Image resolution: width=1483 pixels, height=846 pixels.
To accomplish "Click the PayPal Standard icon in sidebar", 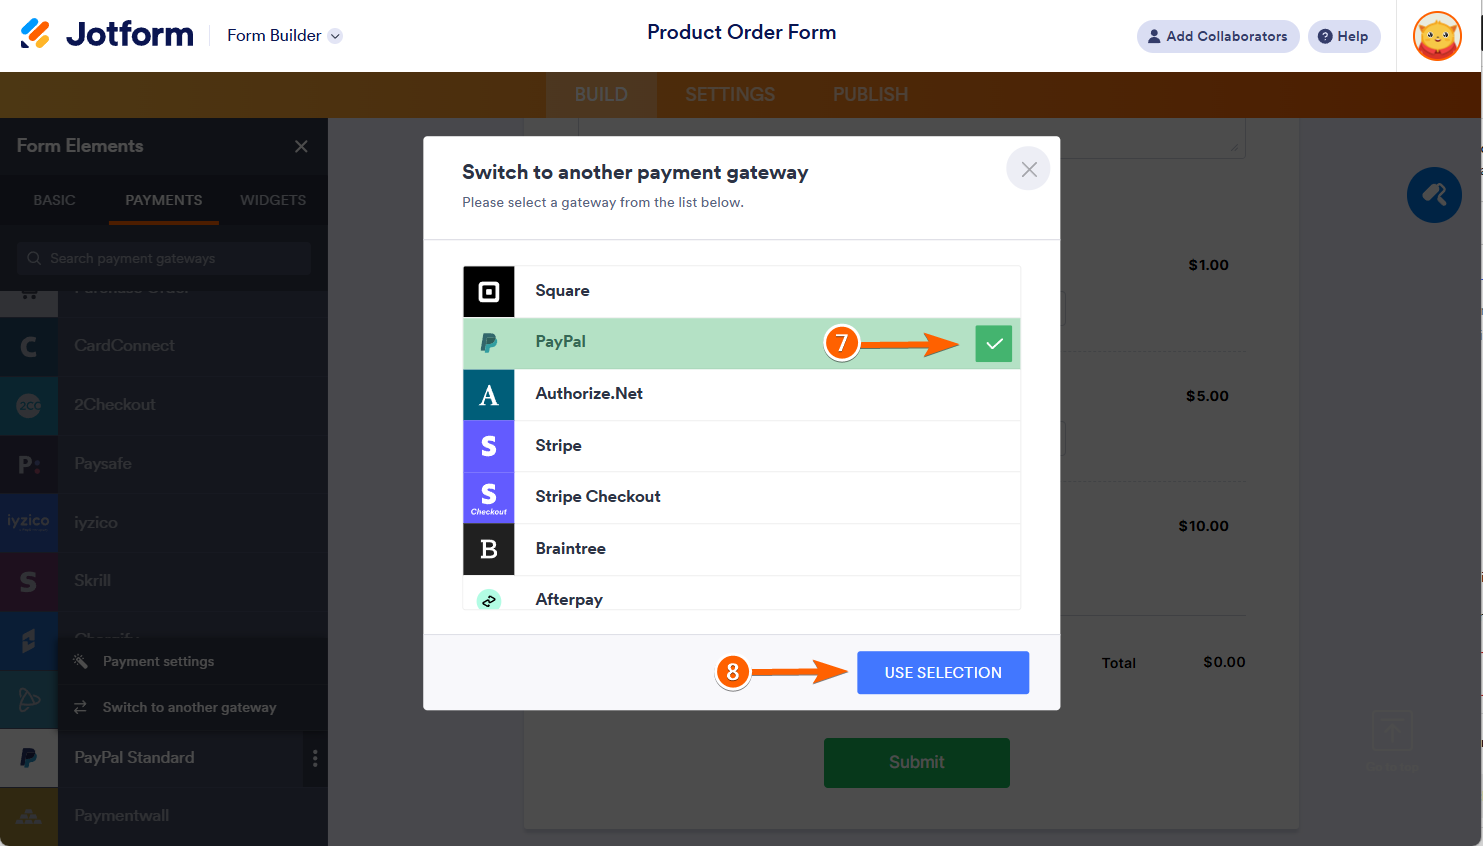I will coord(29,758).
